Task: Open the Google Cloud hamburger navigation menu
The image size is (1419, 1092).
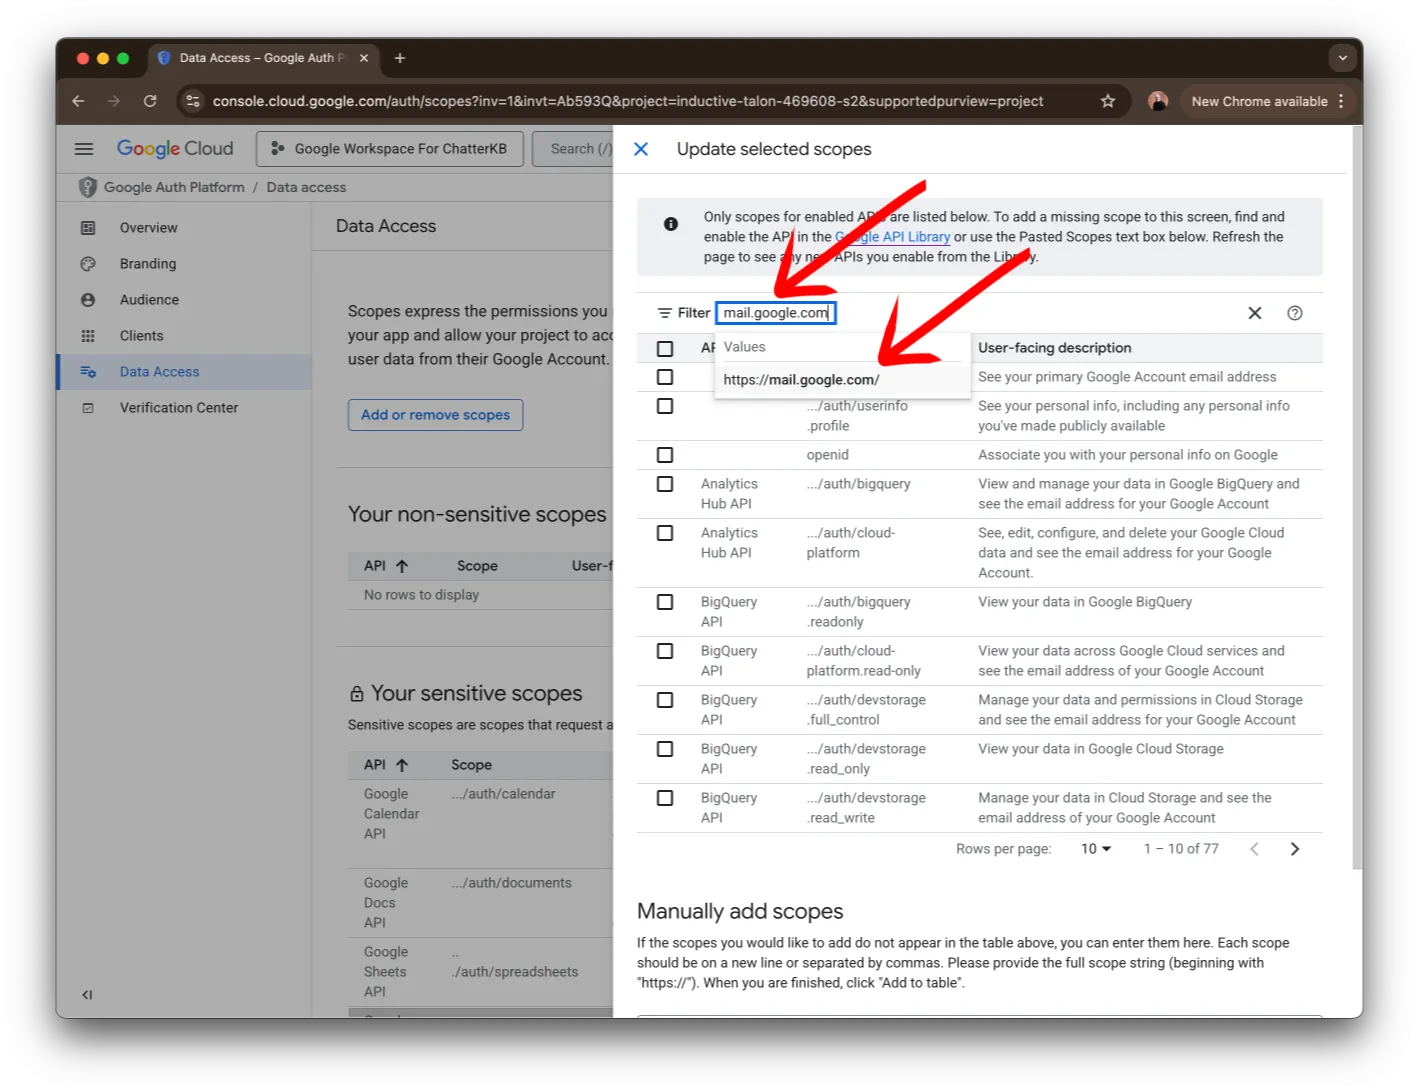Action: pos(84,149)
